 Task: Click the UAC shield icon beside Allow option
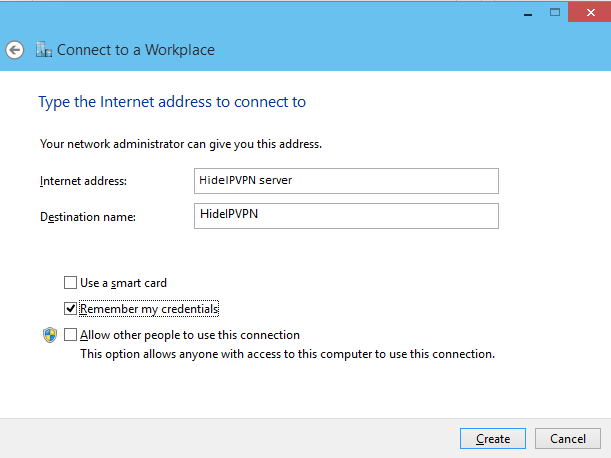click(50, 335)
